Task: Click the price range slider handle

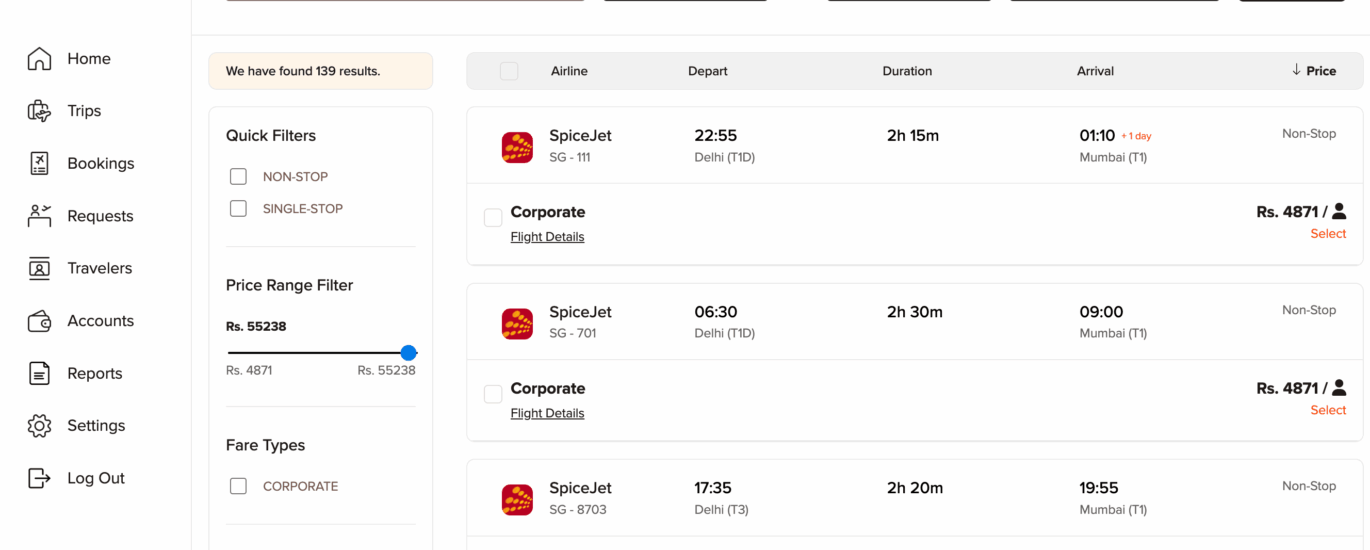Action: click(408, 353)
